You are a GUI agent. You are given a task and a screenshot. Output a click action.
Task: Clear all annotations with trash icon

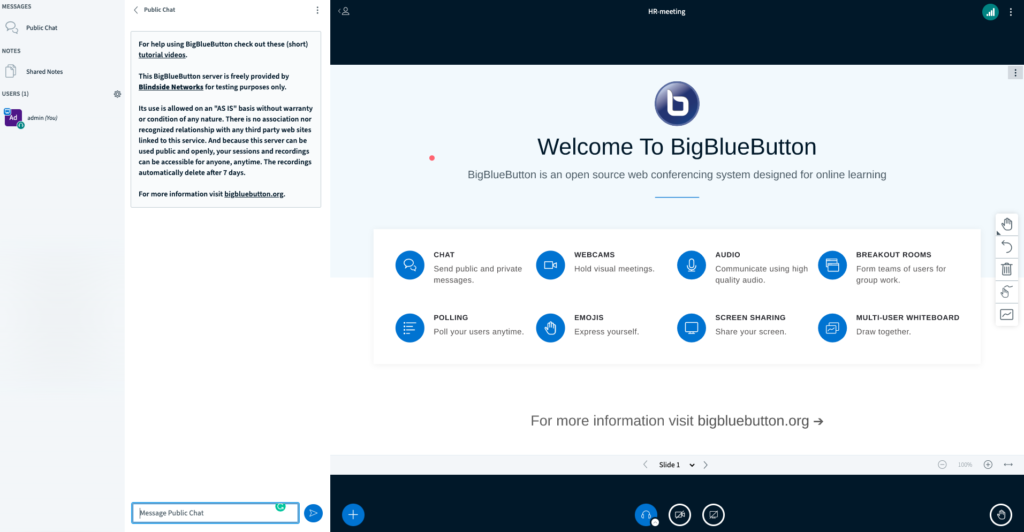pyautogui.click(x=1006, y=269)
